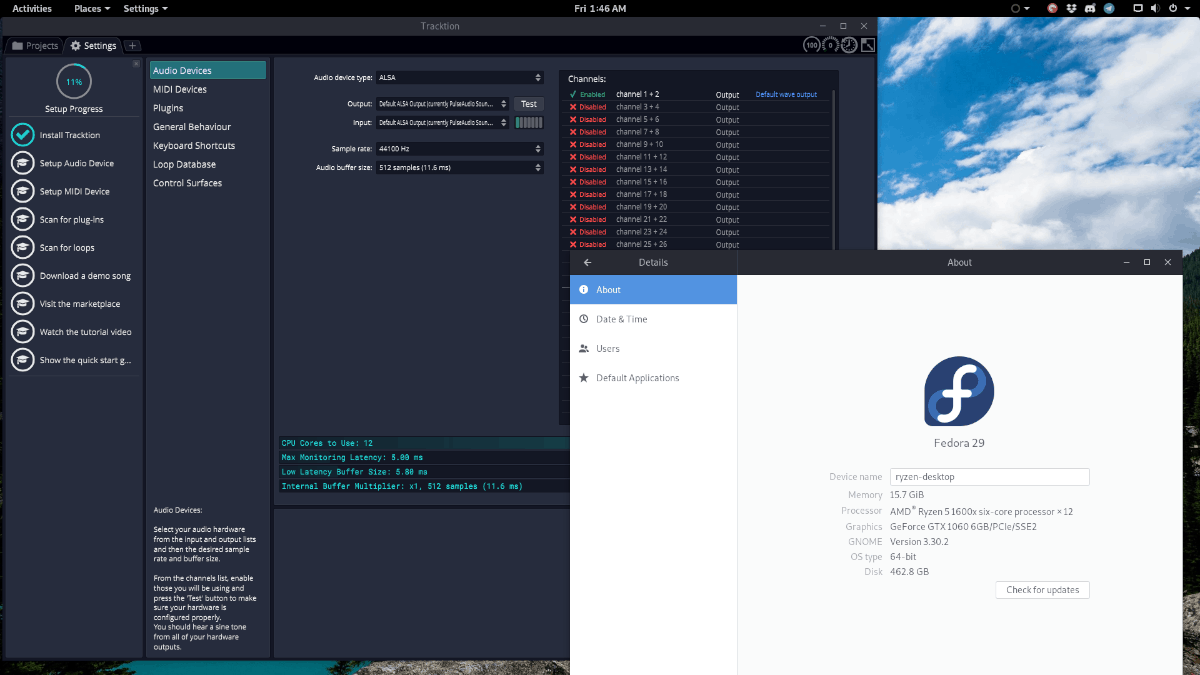Click the fullscreen arrow icon in Tracktion
The width and height of the screenshot is (1200, 675).
(x=868, y=45)
